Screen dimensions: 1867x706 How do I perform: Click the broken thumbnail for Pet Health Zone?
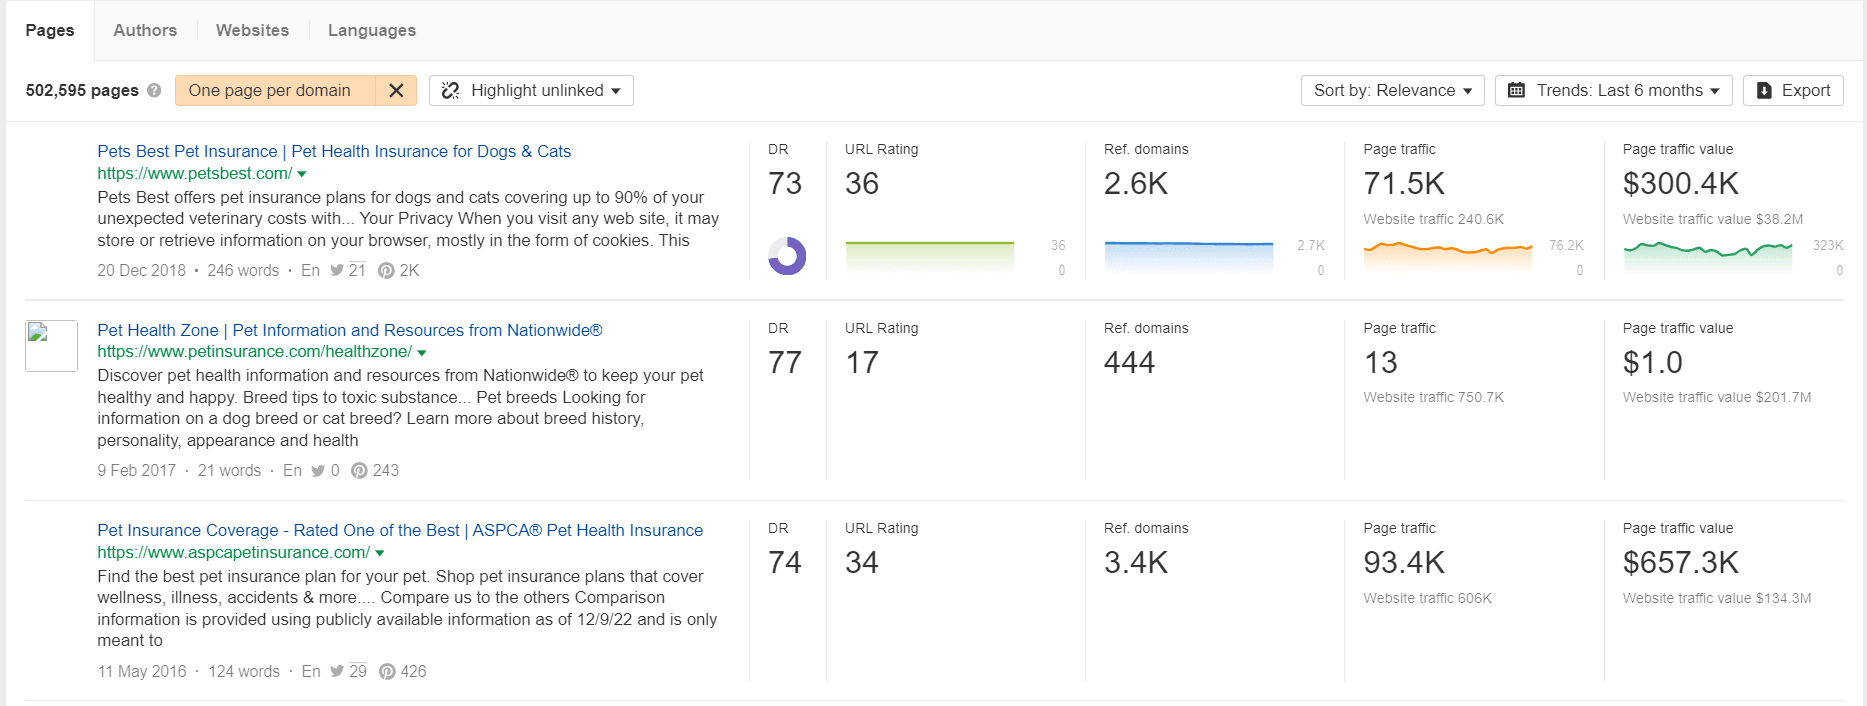click(x=51, y=346)
